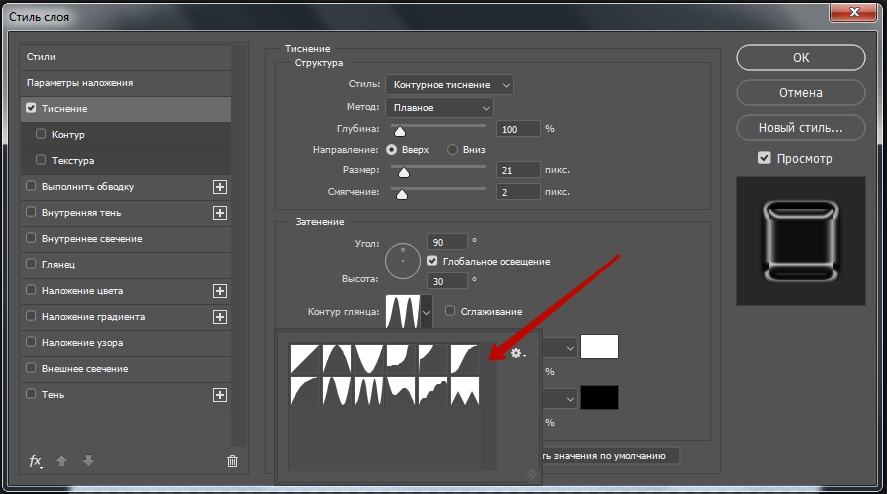Choose the Ring contour preset
This screenshot has width=887, height=494.
(x=337, y=391)
